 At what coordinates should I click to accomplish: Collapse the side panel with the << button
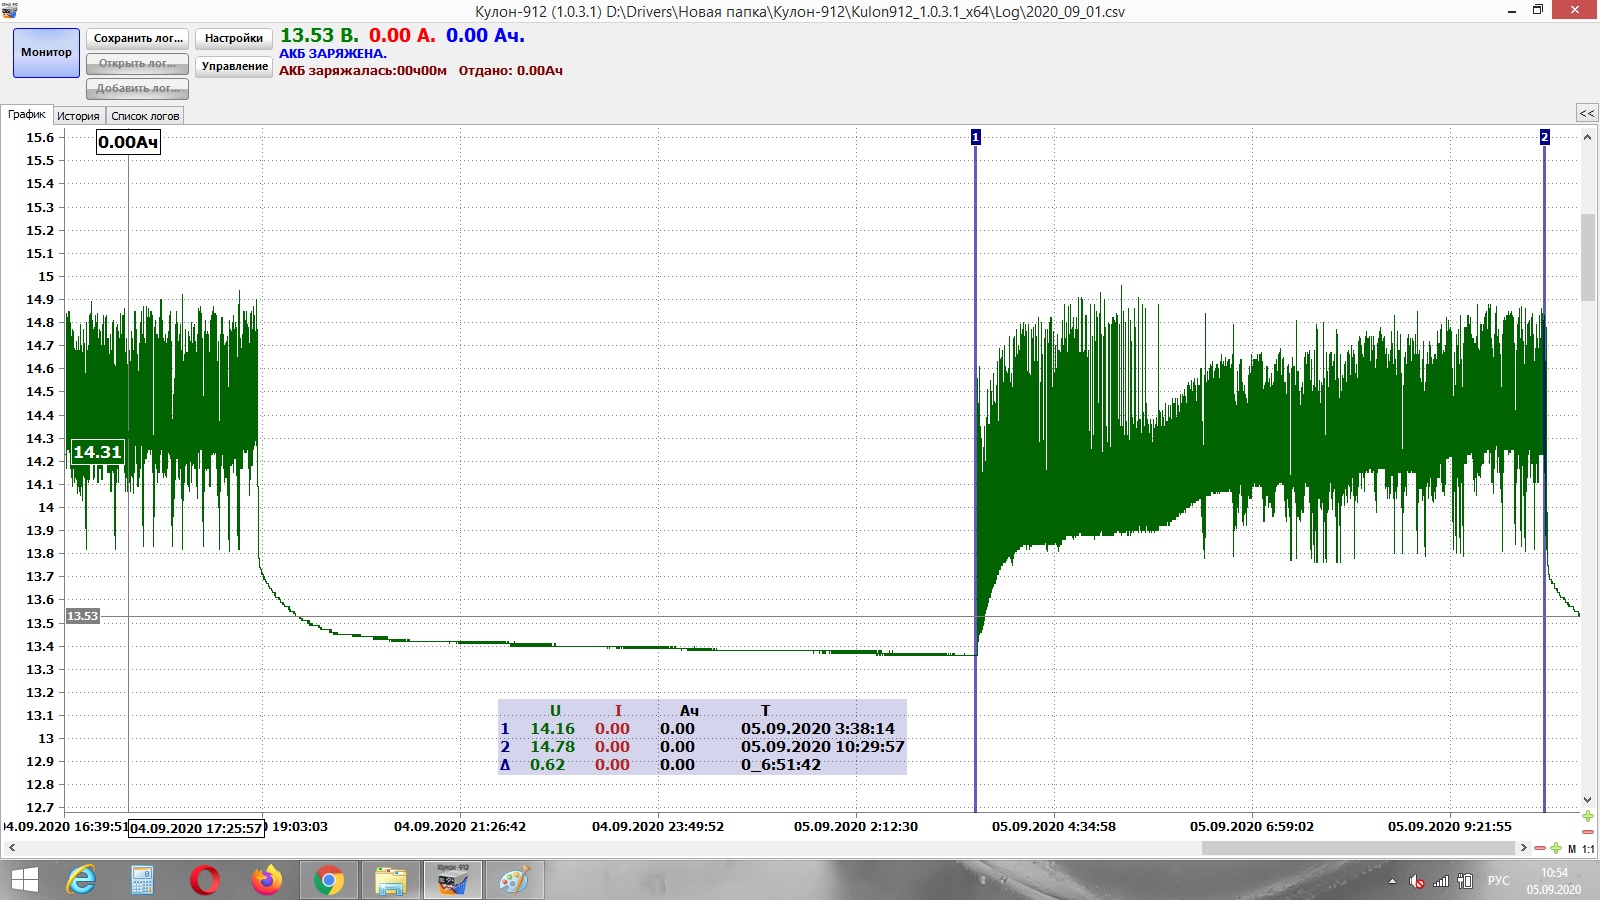pos(1586,113)
